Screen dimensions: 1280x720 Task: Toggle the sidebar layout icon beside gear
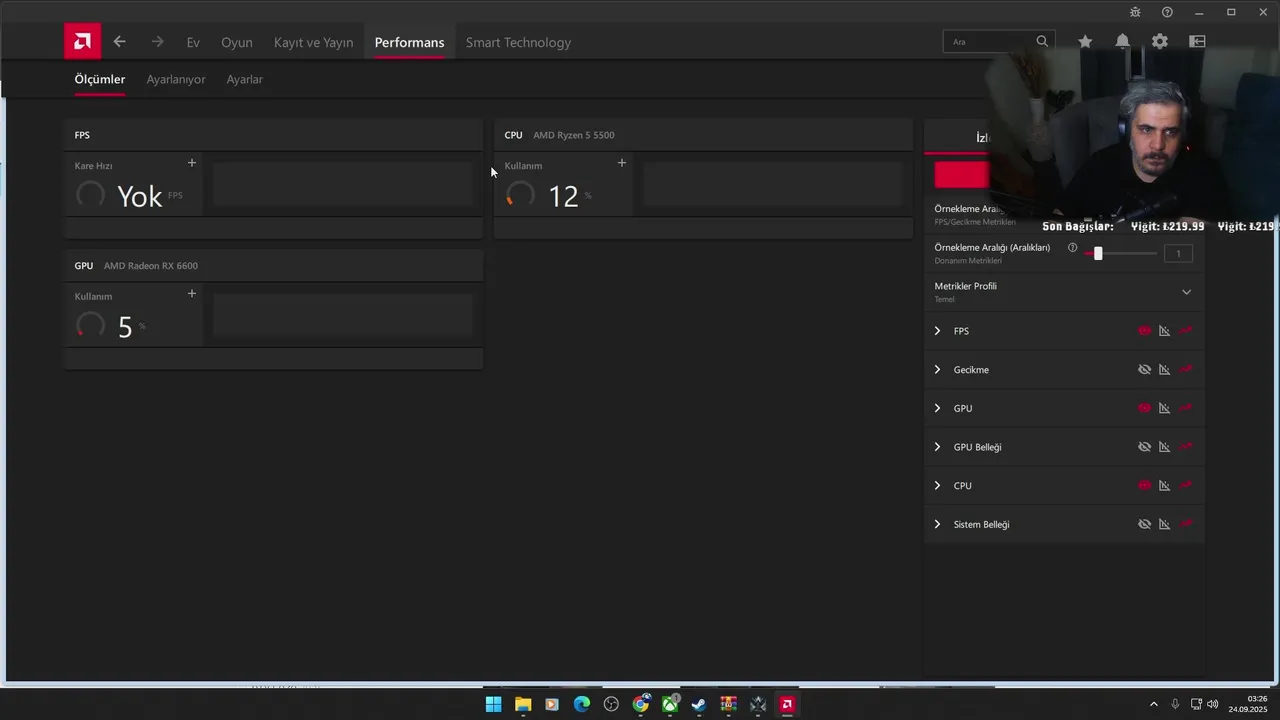1197,41
